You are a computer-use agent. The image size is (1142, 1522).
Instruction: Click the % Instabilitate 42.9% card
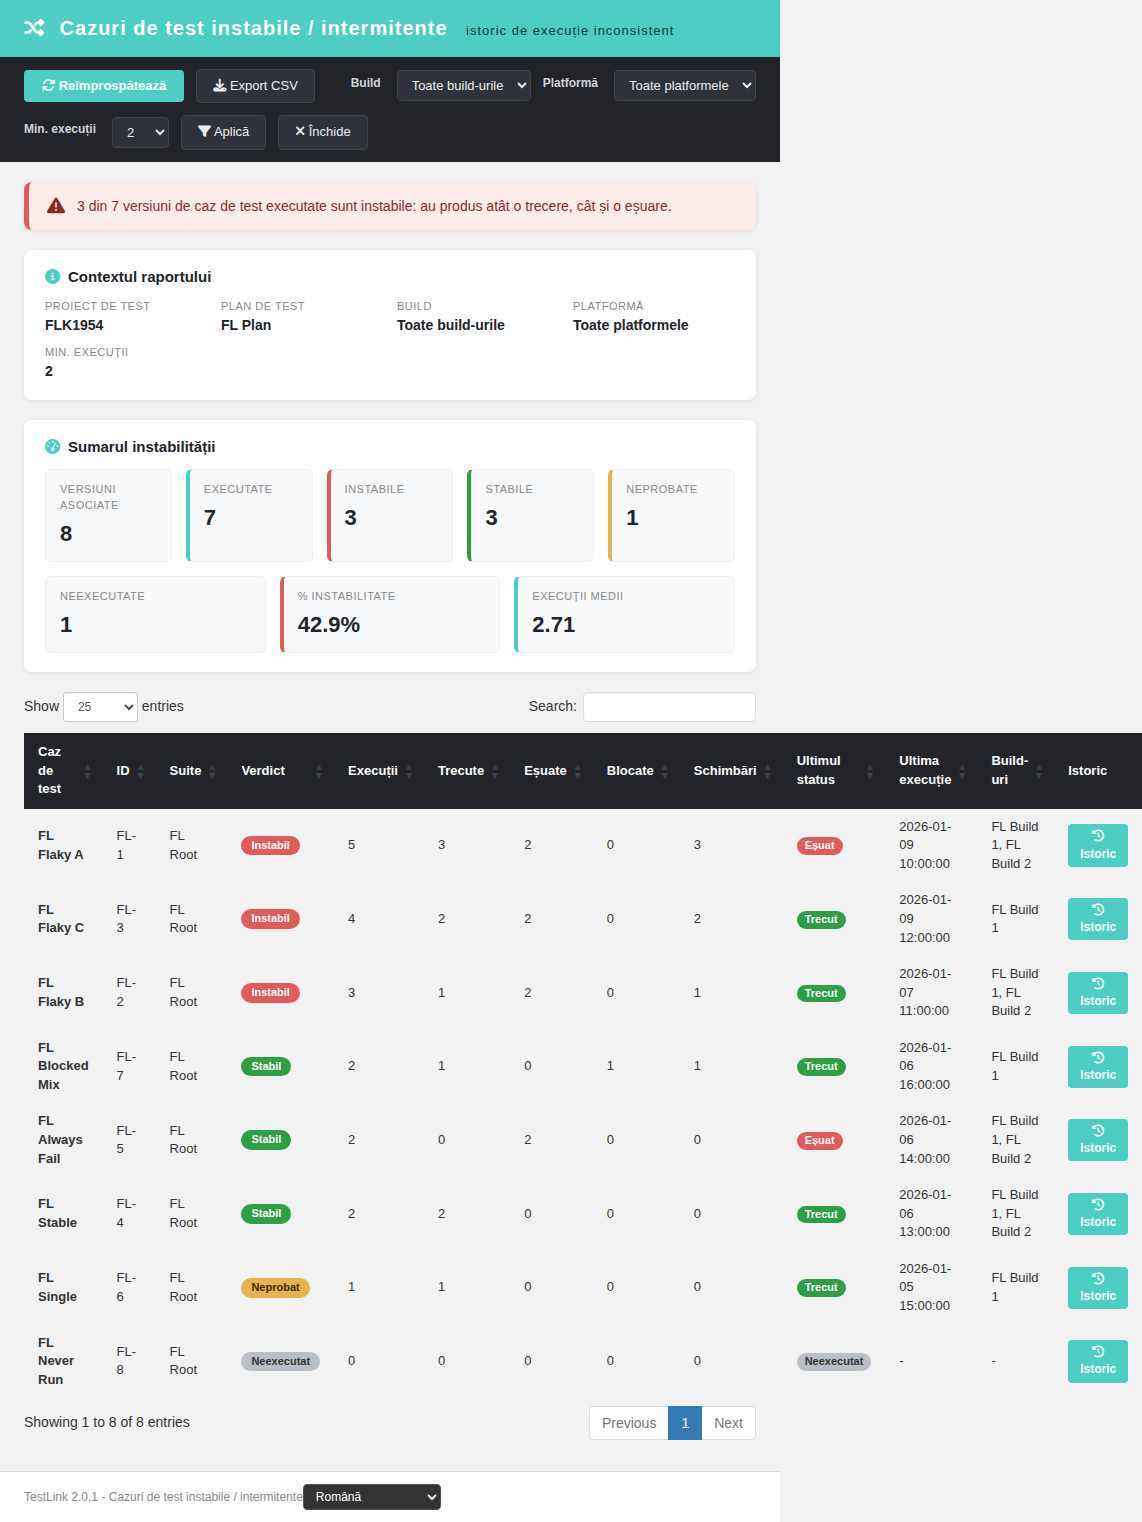[x=390, y=614]
